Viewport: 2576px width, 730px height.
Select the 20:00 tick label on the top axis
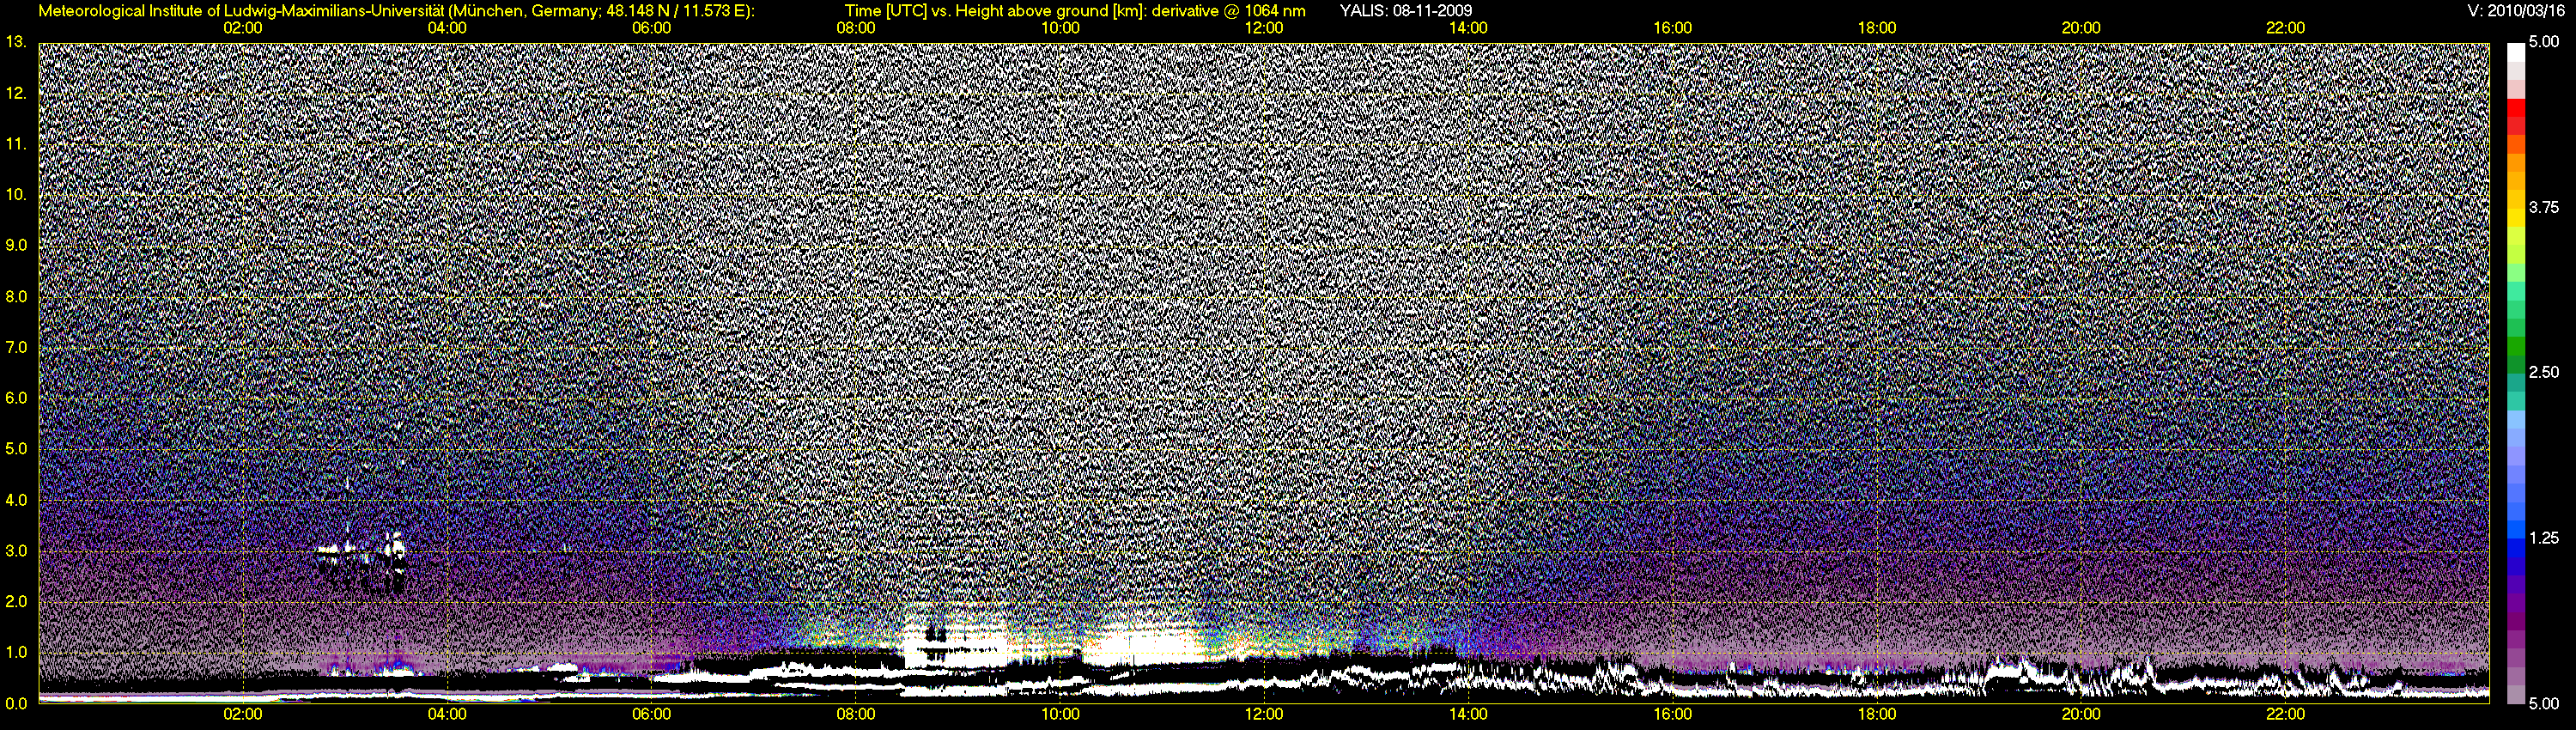(2081, 28)
